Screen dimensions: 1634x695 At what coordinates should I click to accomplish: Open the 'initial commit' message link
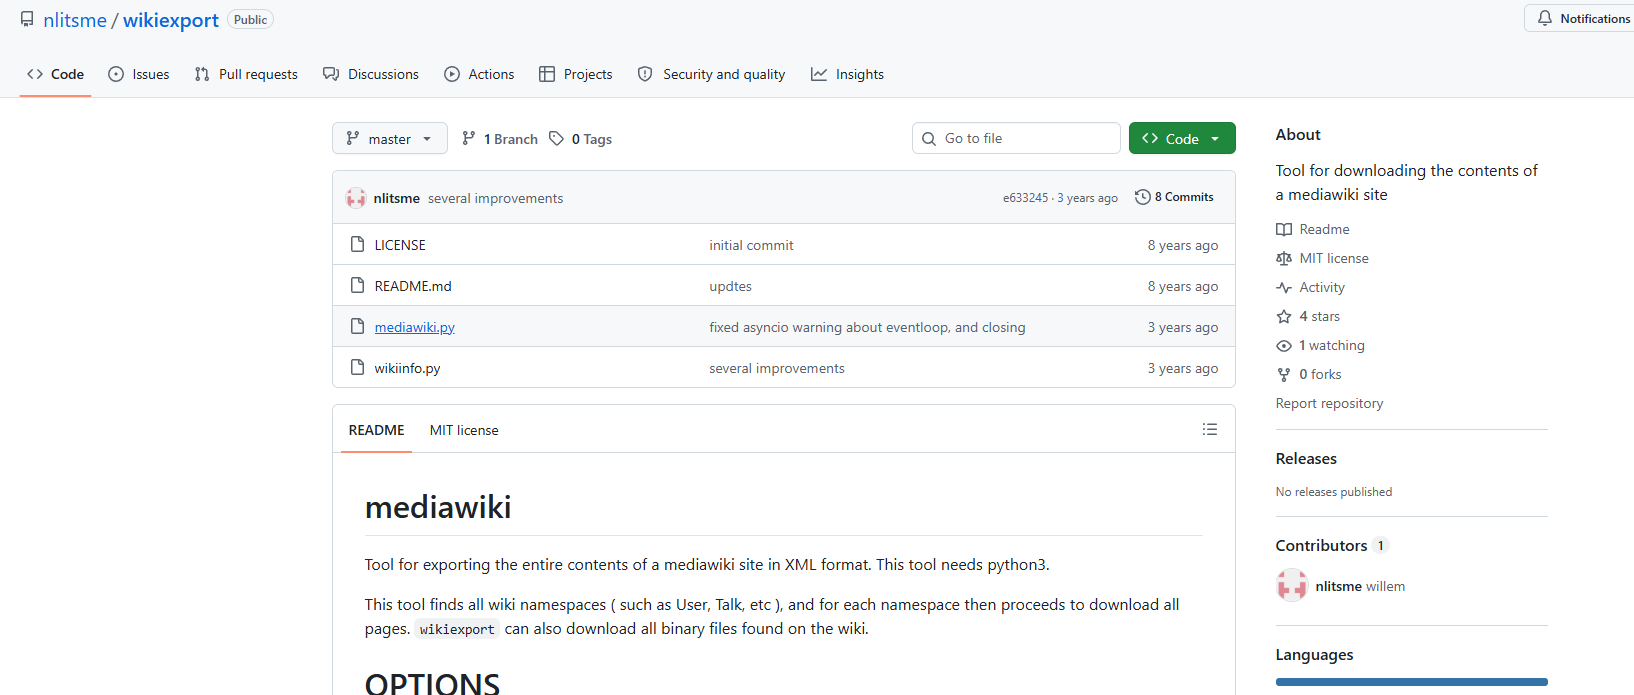(751, 245)
